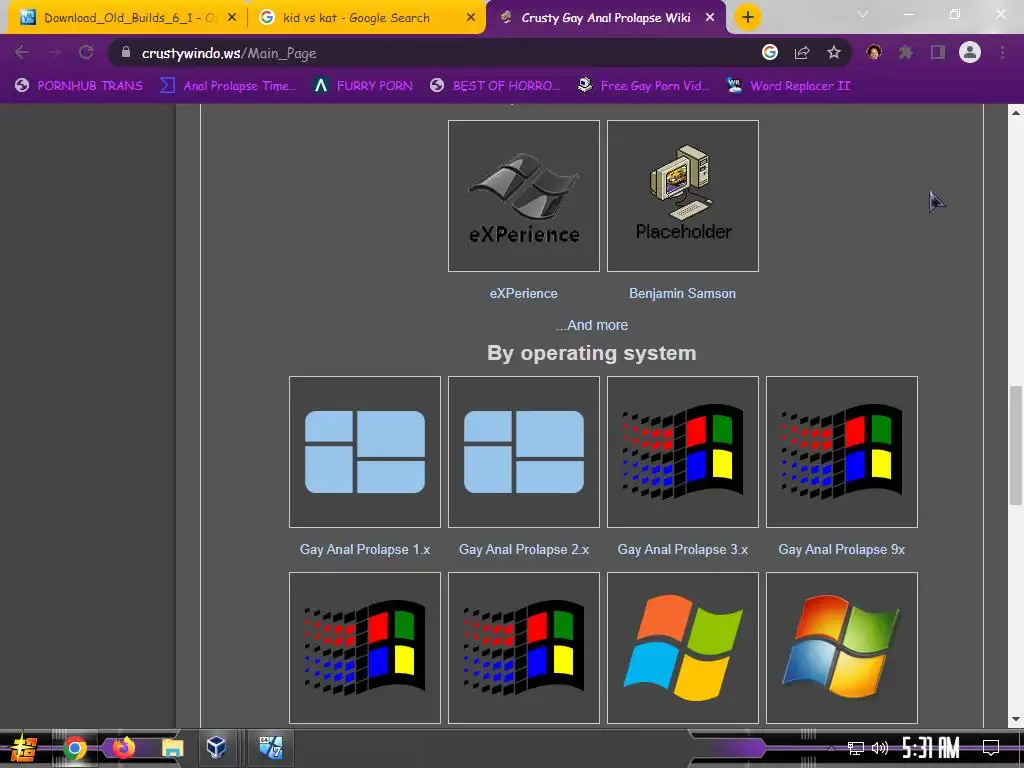This screenshot has height=768, width=1024.
Task: Open the Free Gay Porn Vid... bookmark
Action: (644, 86)
